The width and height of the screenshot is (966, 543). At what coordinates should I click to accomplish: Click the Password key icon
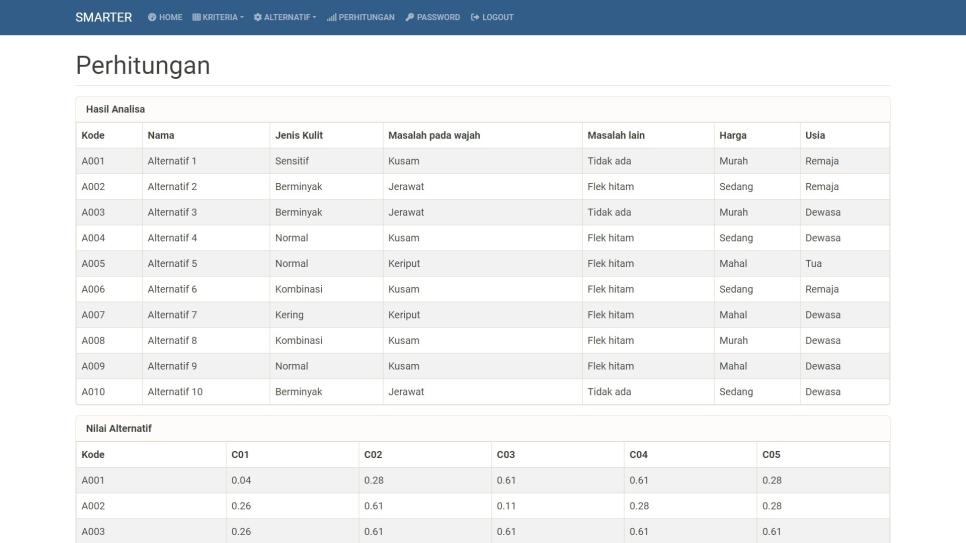point(410,18)
